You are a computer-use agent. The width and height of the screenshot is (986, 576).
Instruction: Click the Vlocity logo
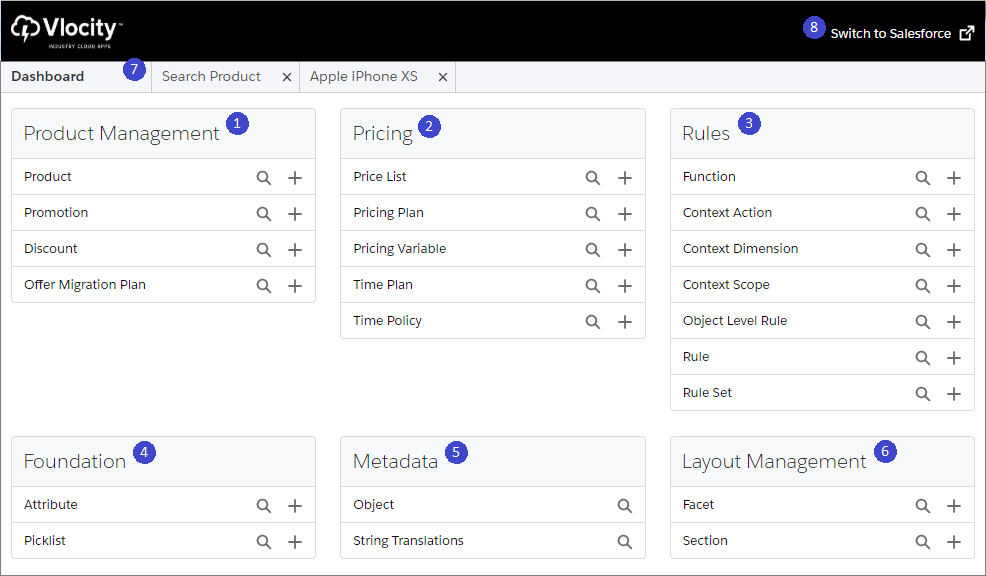pyautogui.click(x=67, y=31)
